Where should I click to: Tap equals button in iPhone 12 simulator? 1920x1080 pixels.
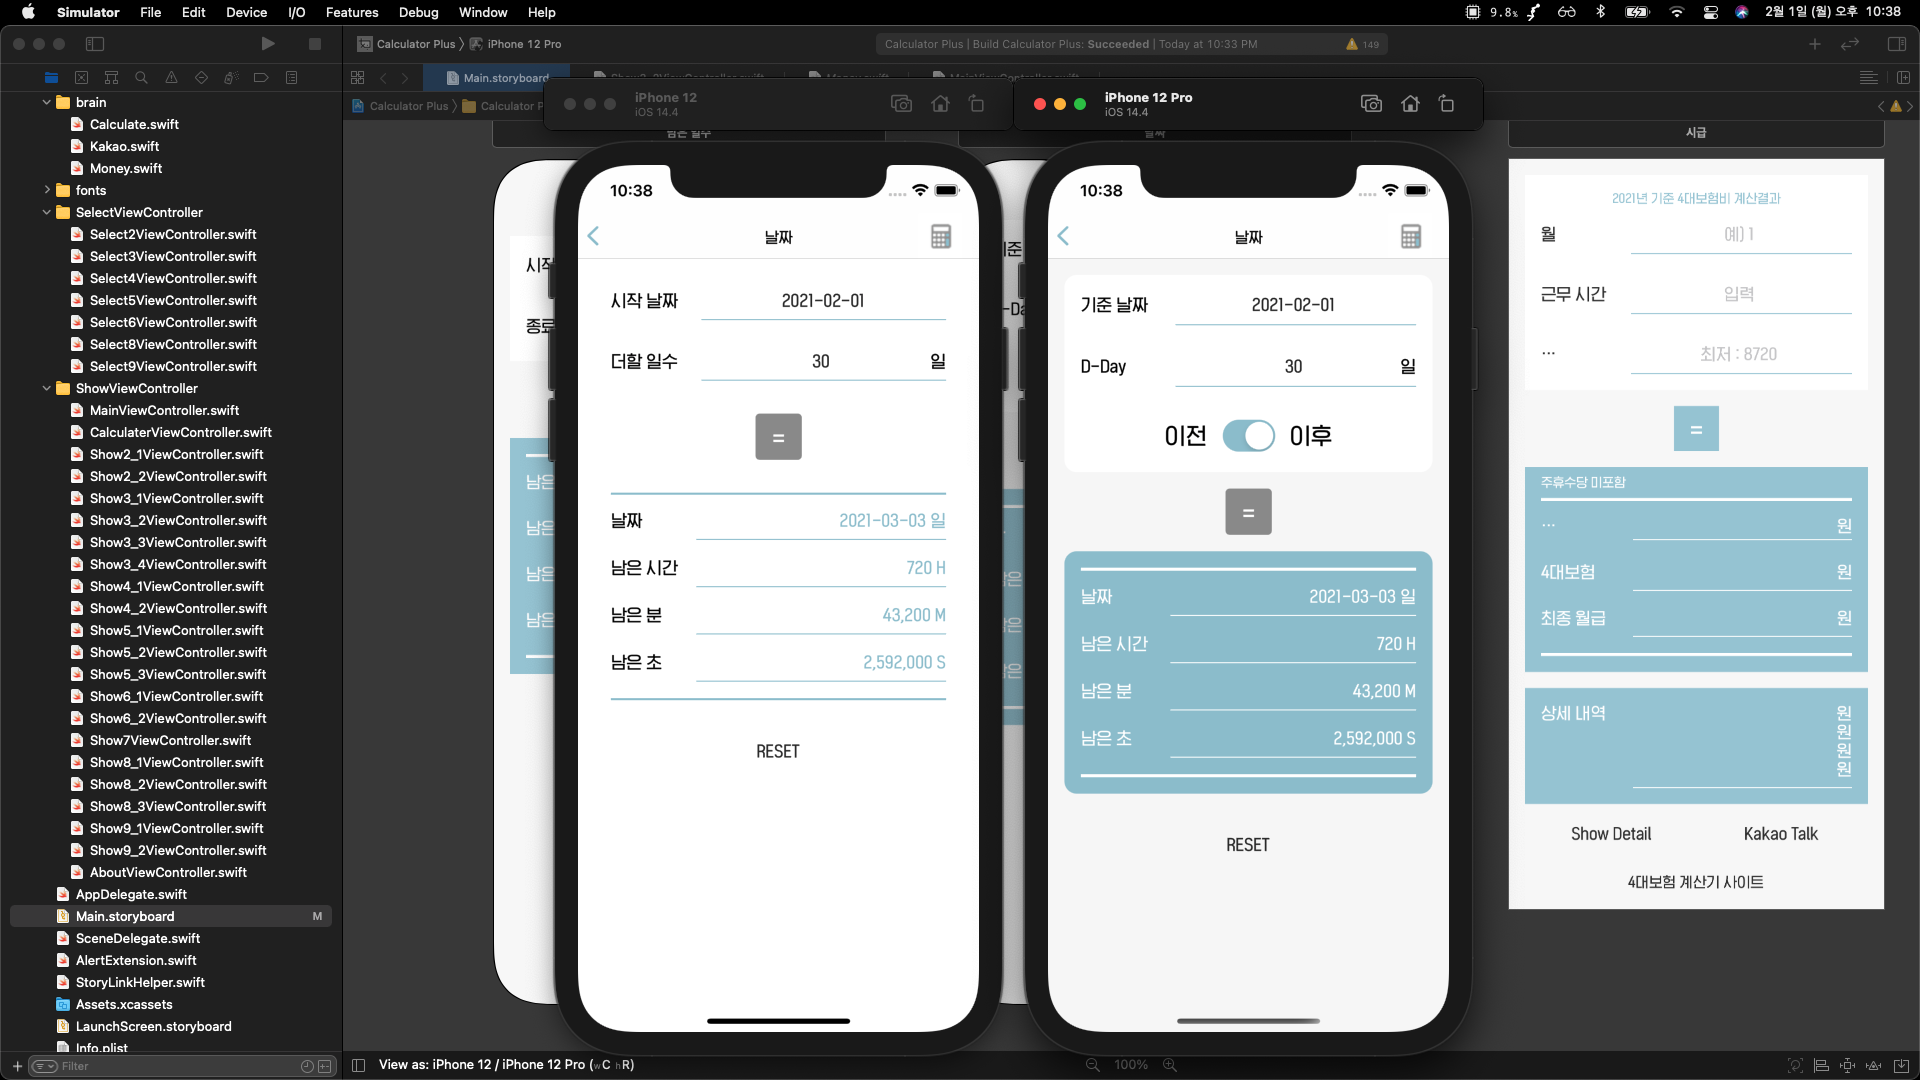tap(778, 437)
